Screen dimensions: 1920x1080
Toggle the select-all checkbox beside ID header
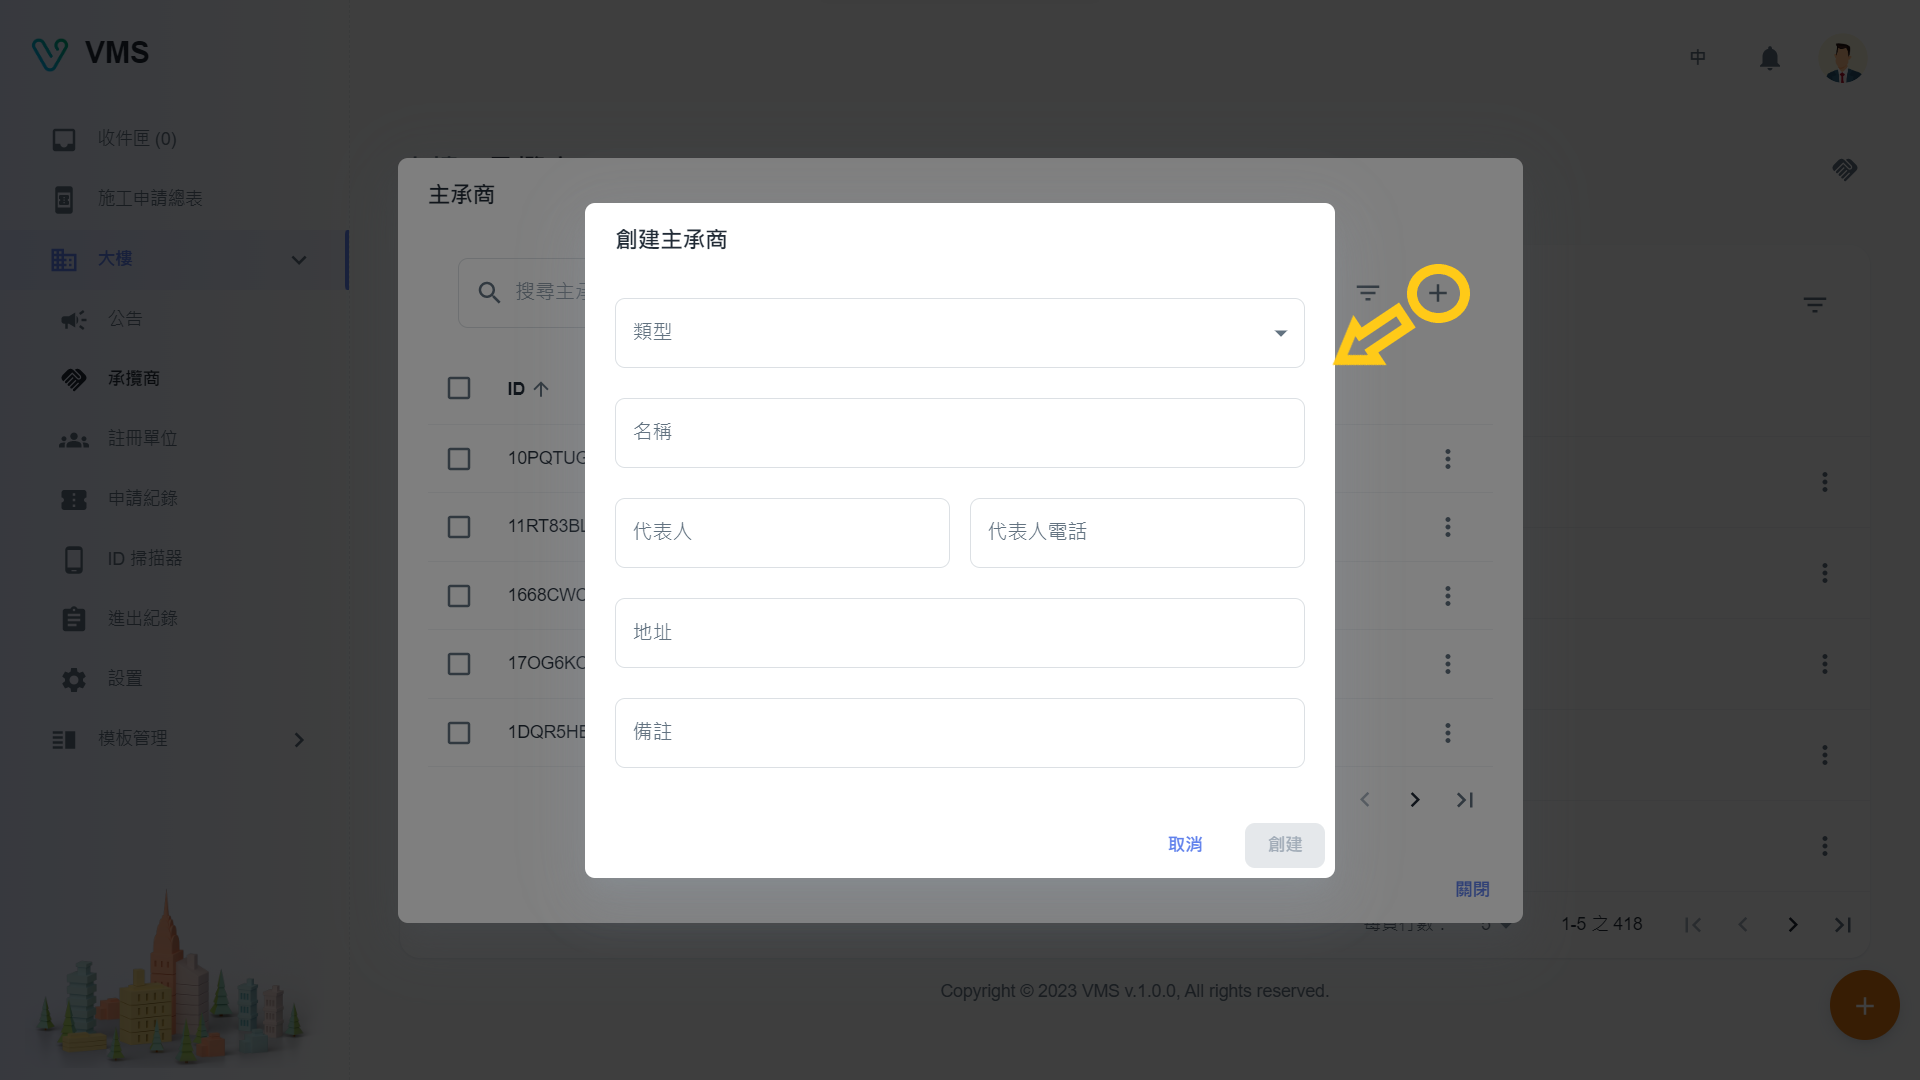(x=459, y=388)
